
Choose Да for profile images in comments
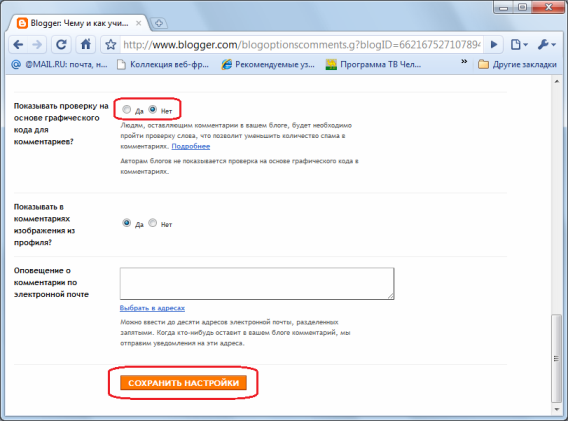[x=126, y=223]
